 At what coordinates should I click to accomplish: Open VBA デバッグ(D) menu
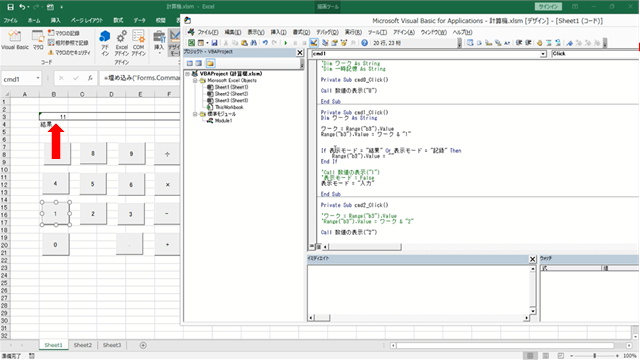point(327,32)
